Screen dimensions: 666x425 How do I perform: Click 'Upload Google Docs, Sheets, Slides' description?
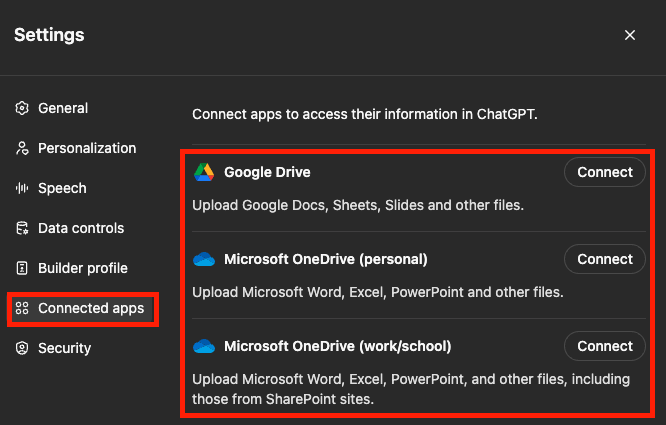tap(358, 205)
